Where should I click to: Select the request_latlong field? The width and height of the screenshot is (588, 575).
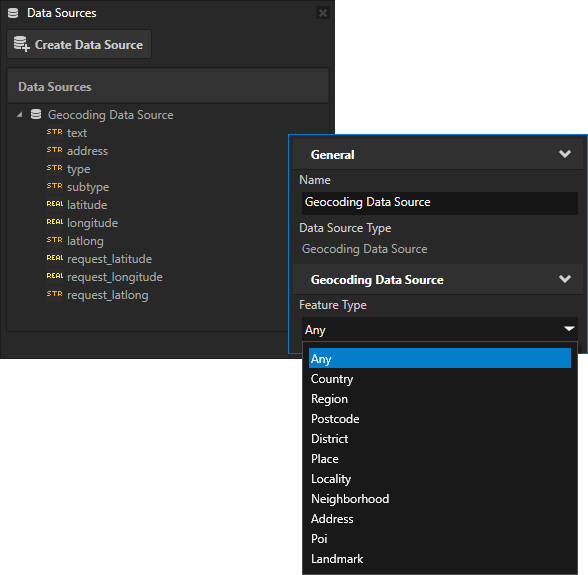tap(108, 295)
